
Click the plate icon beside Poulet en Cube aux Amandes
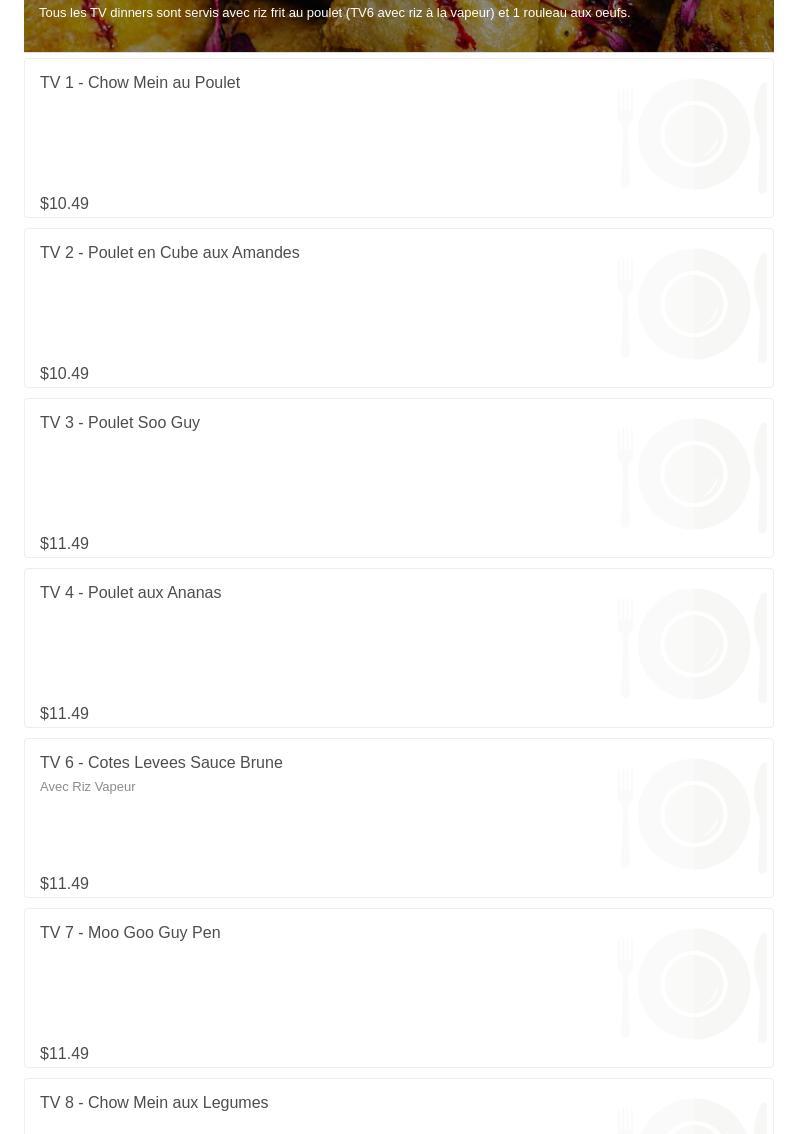tap(693, 304)
